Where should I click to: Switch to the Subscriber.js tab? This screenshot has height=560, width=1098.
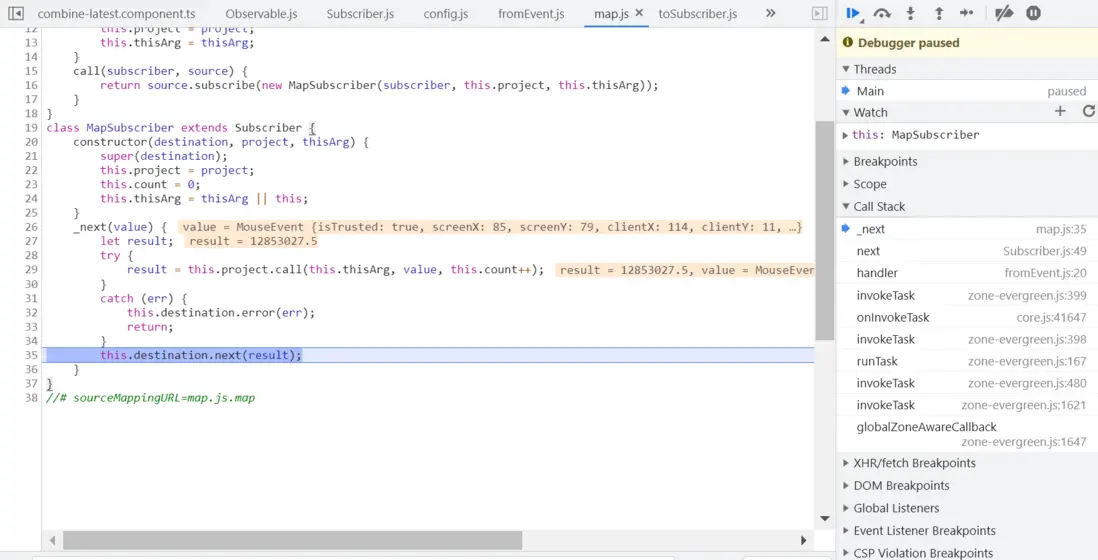pyautogui.click(x=360, y=14)
